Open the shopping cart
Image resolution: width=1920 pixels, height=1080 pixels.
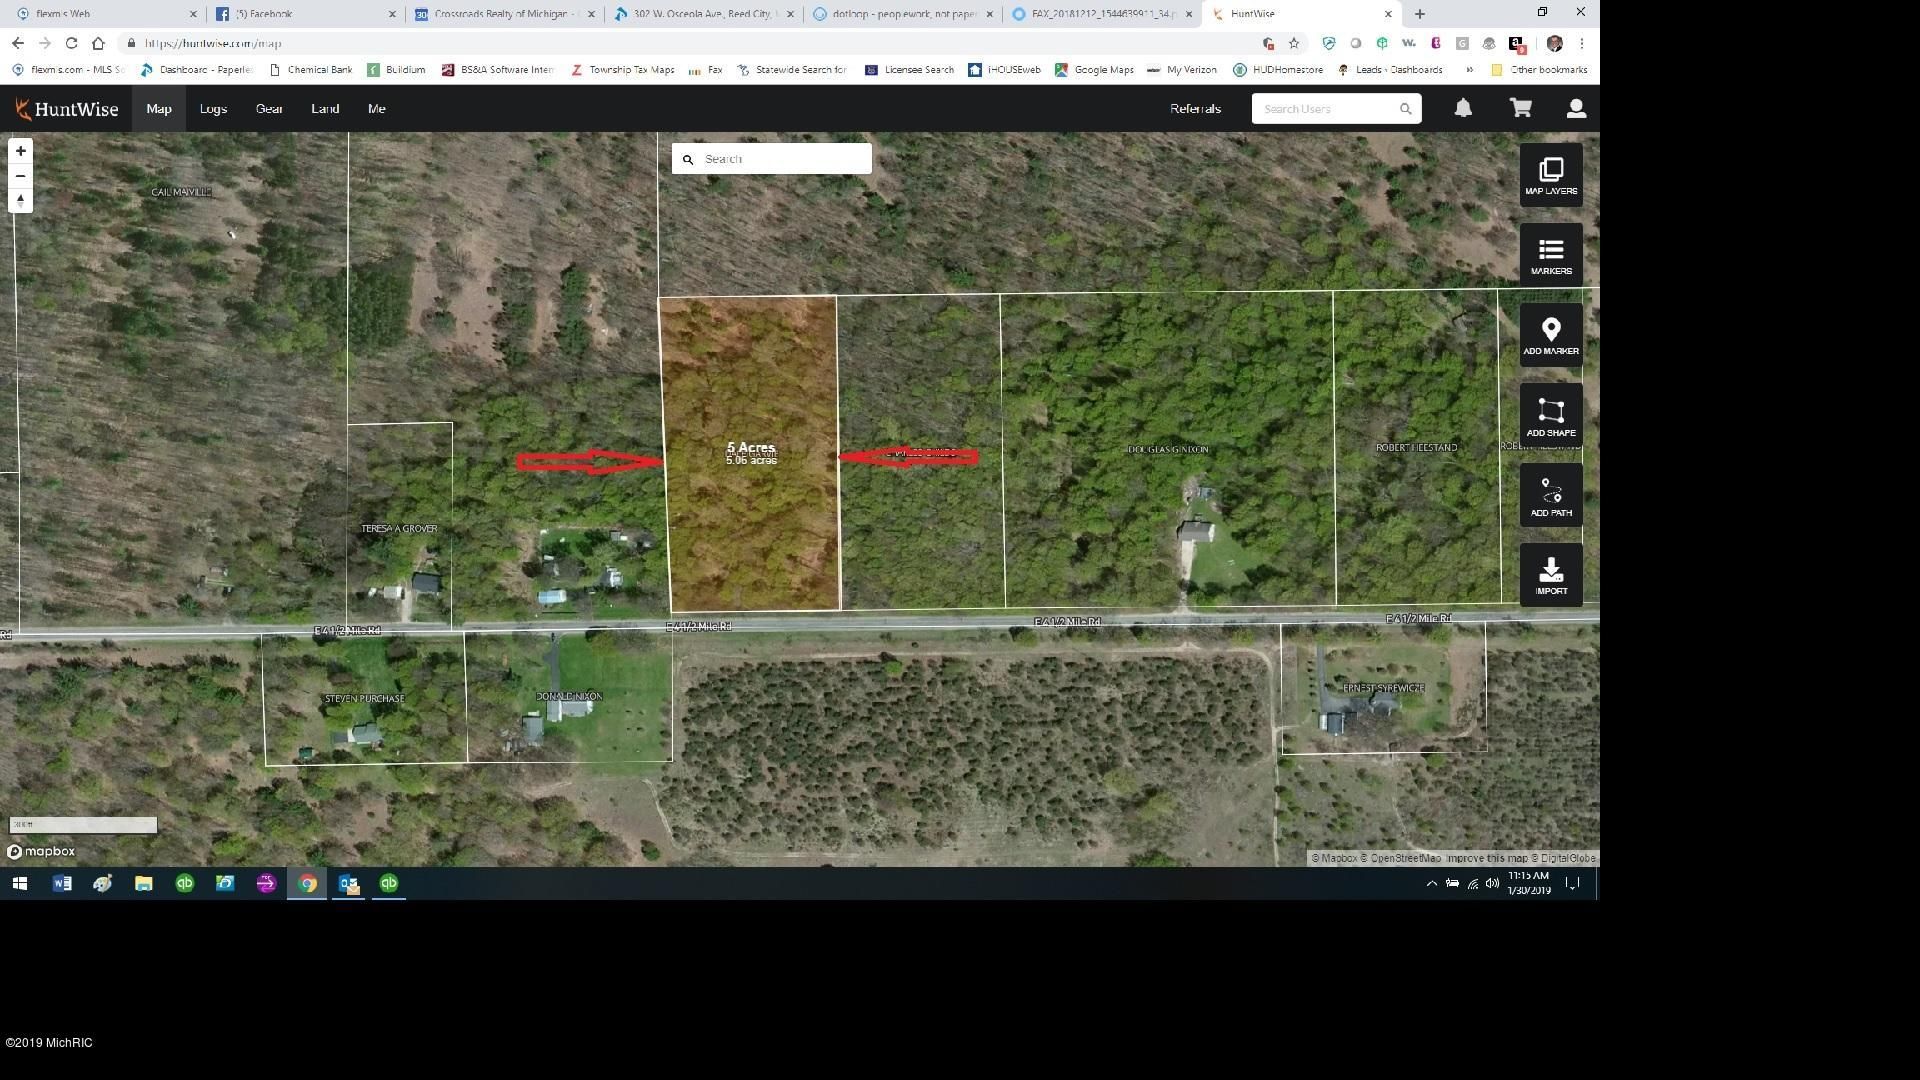pyautogui.click(x=1520, y=108)
